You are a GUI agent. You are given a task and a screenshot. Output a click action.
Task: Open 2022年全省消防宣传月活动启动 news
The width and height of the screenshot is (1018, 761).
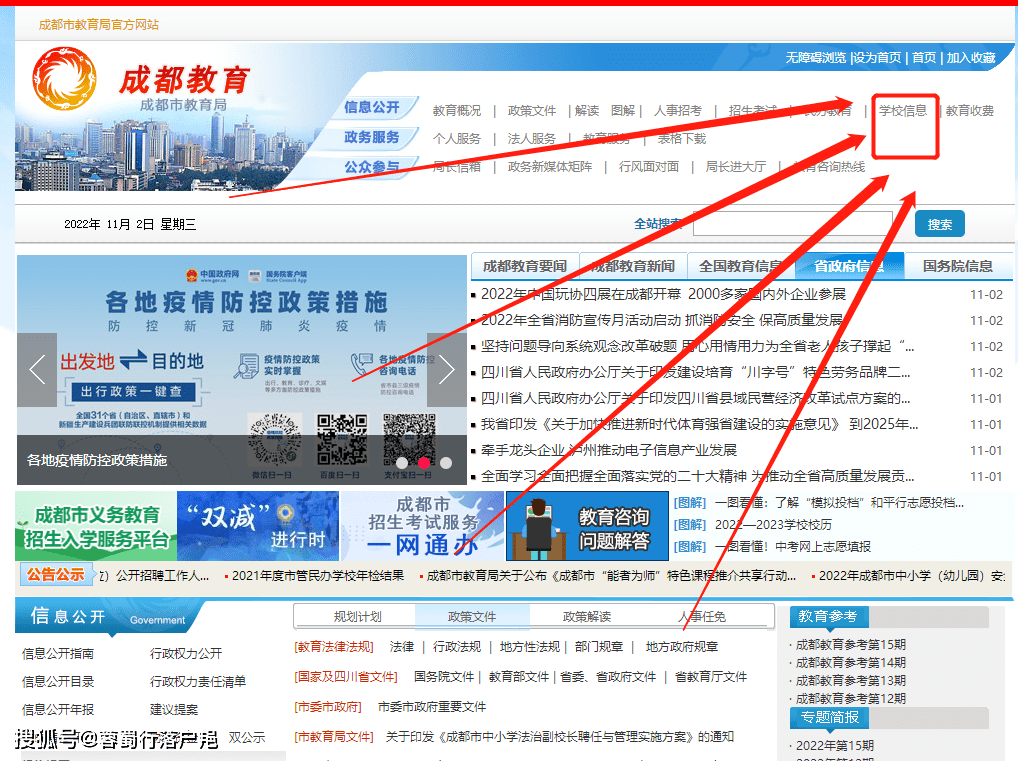(662, 320)
